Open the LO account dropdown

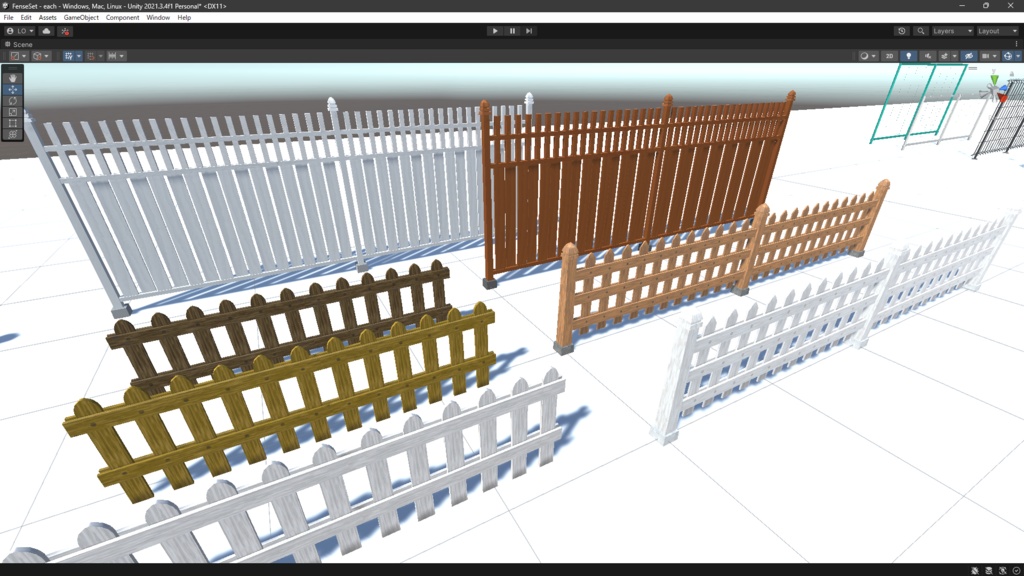point(20,31)
